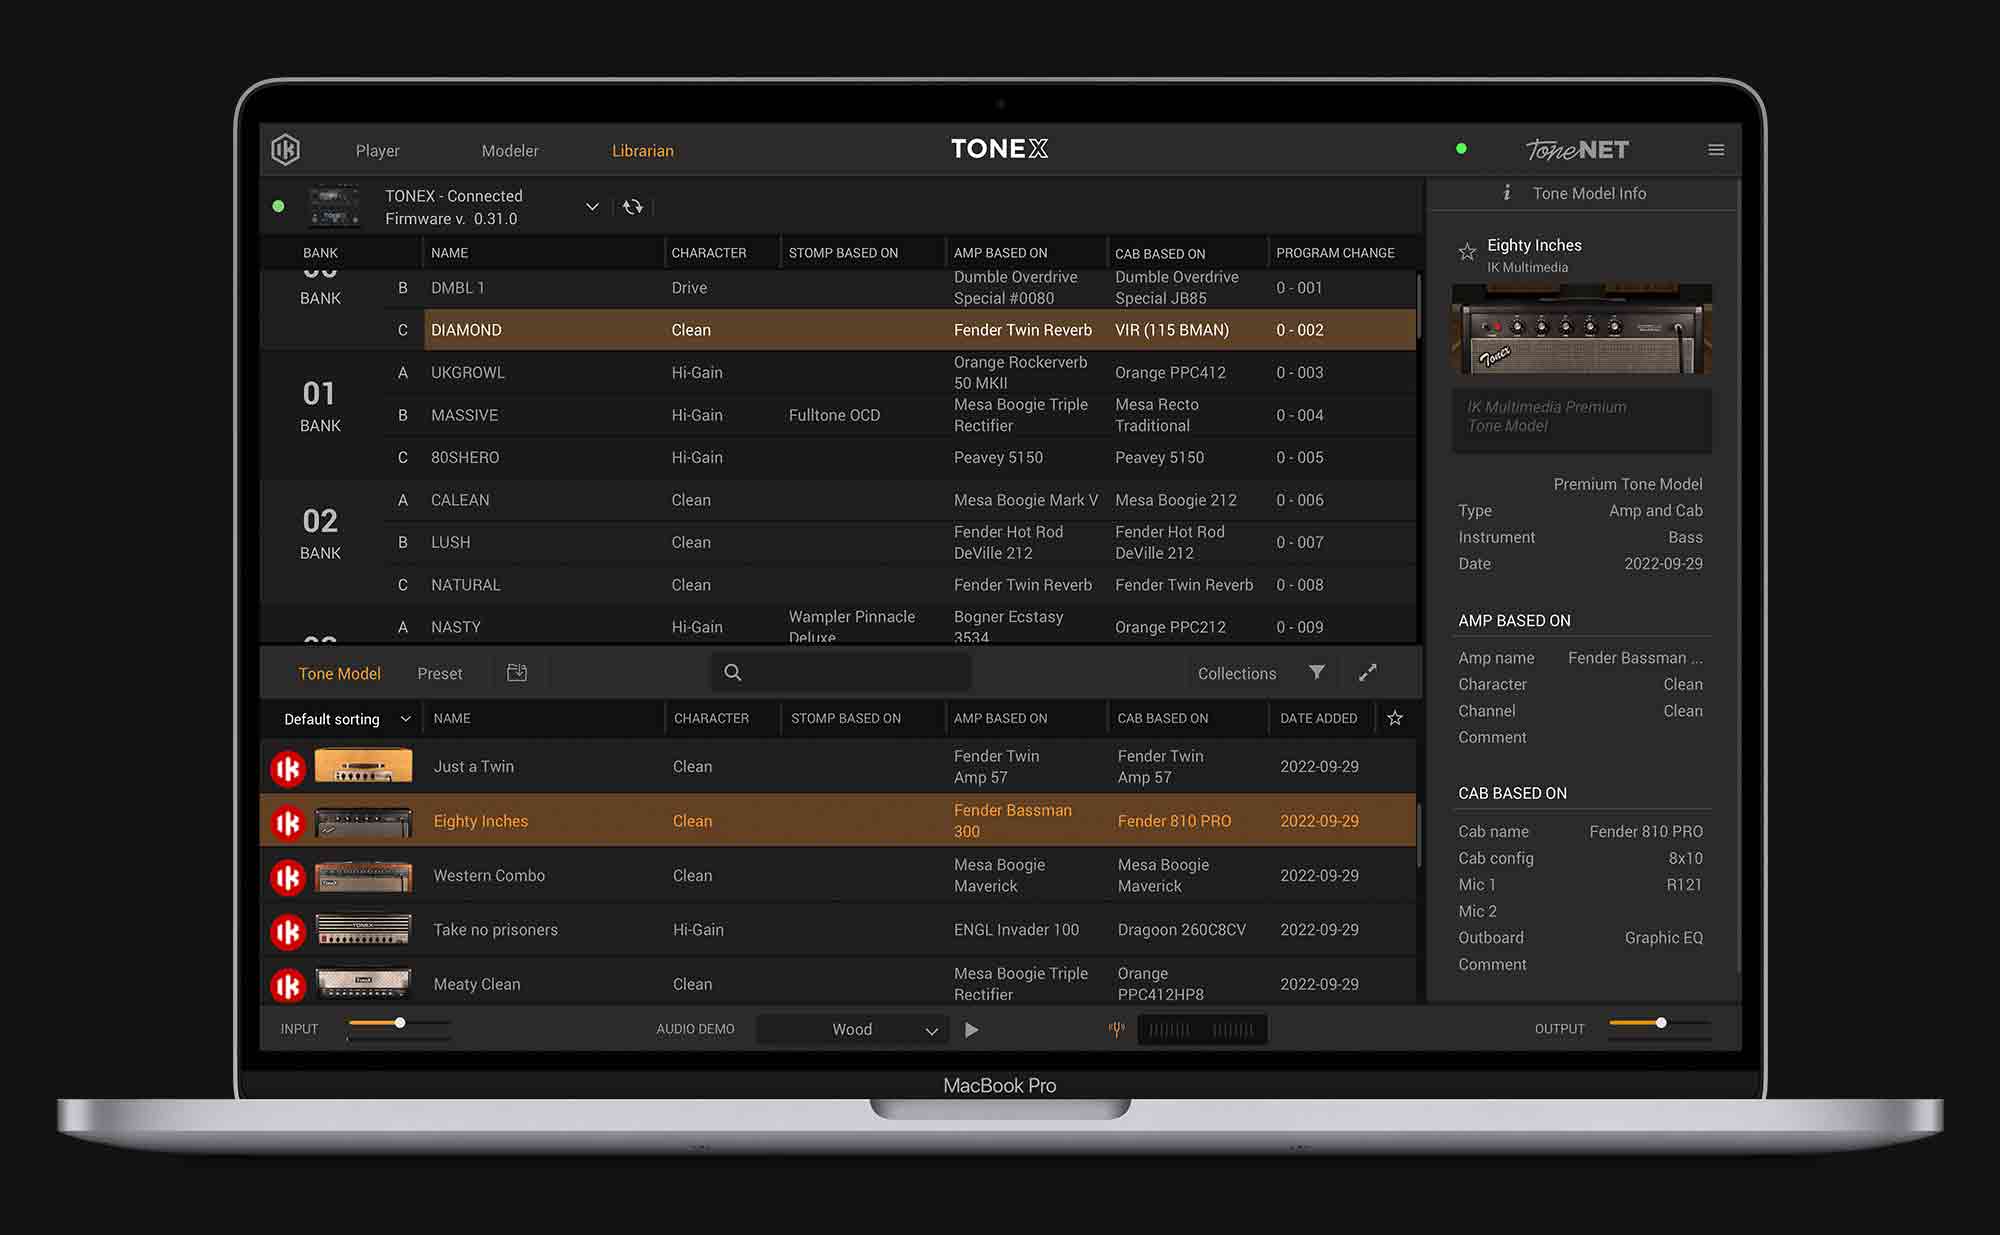
Task: Click the IK Multimedia logo icon
Action: [x=285, y=150]
